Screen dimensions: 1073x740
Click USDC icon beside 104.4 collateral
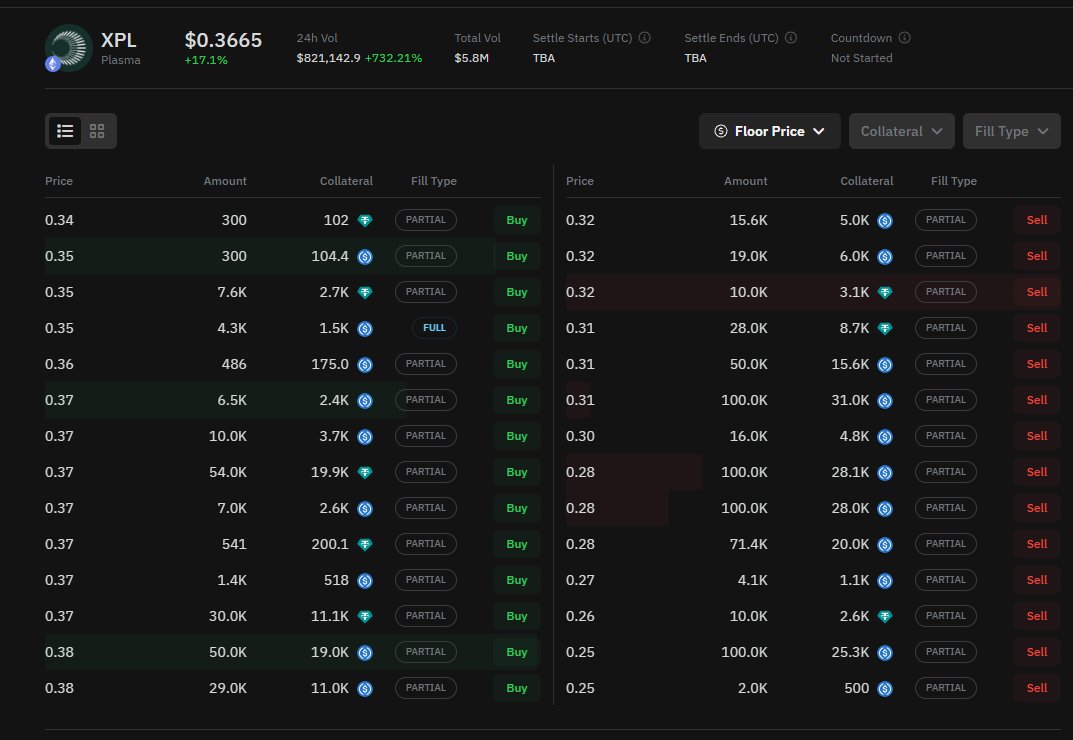point(365,257)
